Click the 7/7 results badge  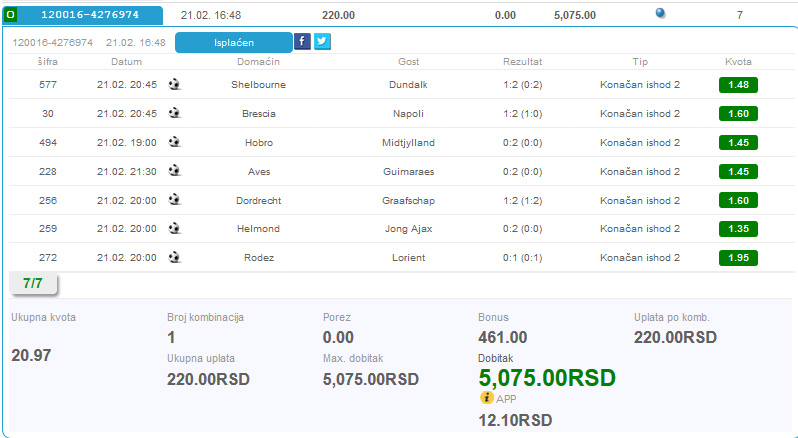[x=33, y=284]
